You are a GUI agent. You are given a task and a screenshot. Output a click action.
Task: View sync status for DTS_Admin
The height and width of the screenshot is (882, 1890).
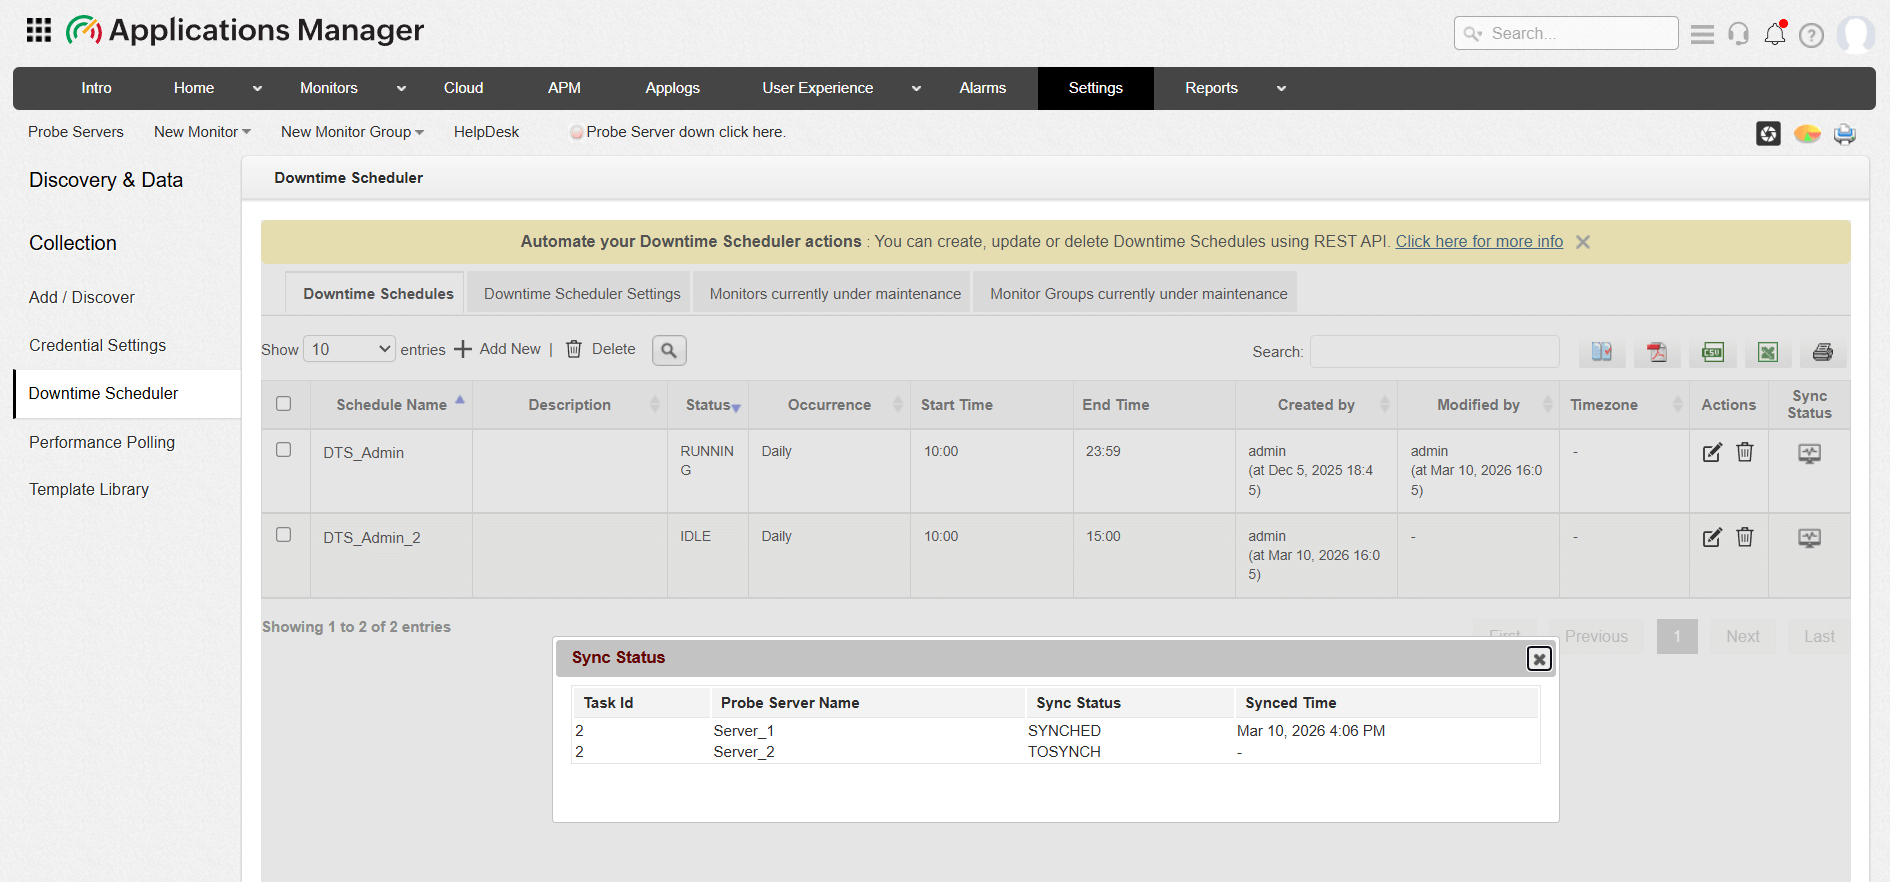coord(1809,453)
